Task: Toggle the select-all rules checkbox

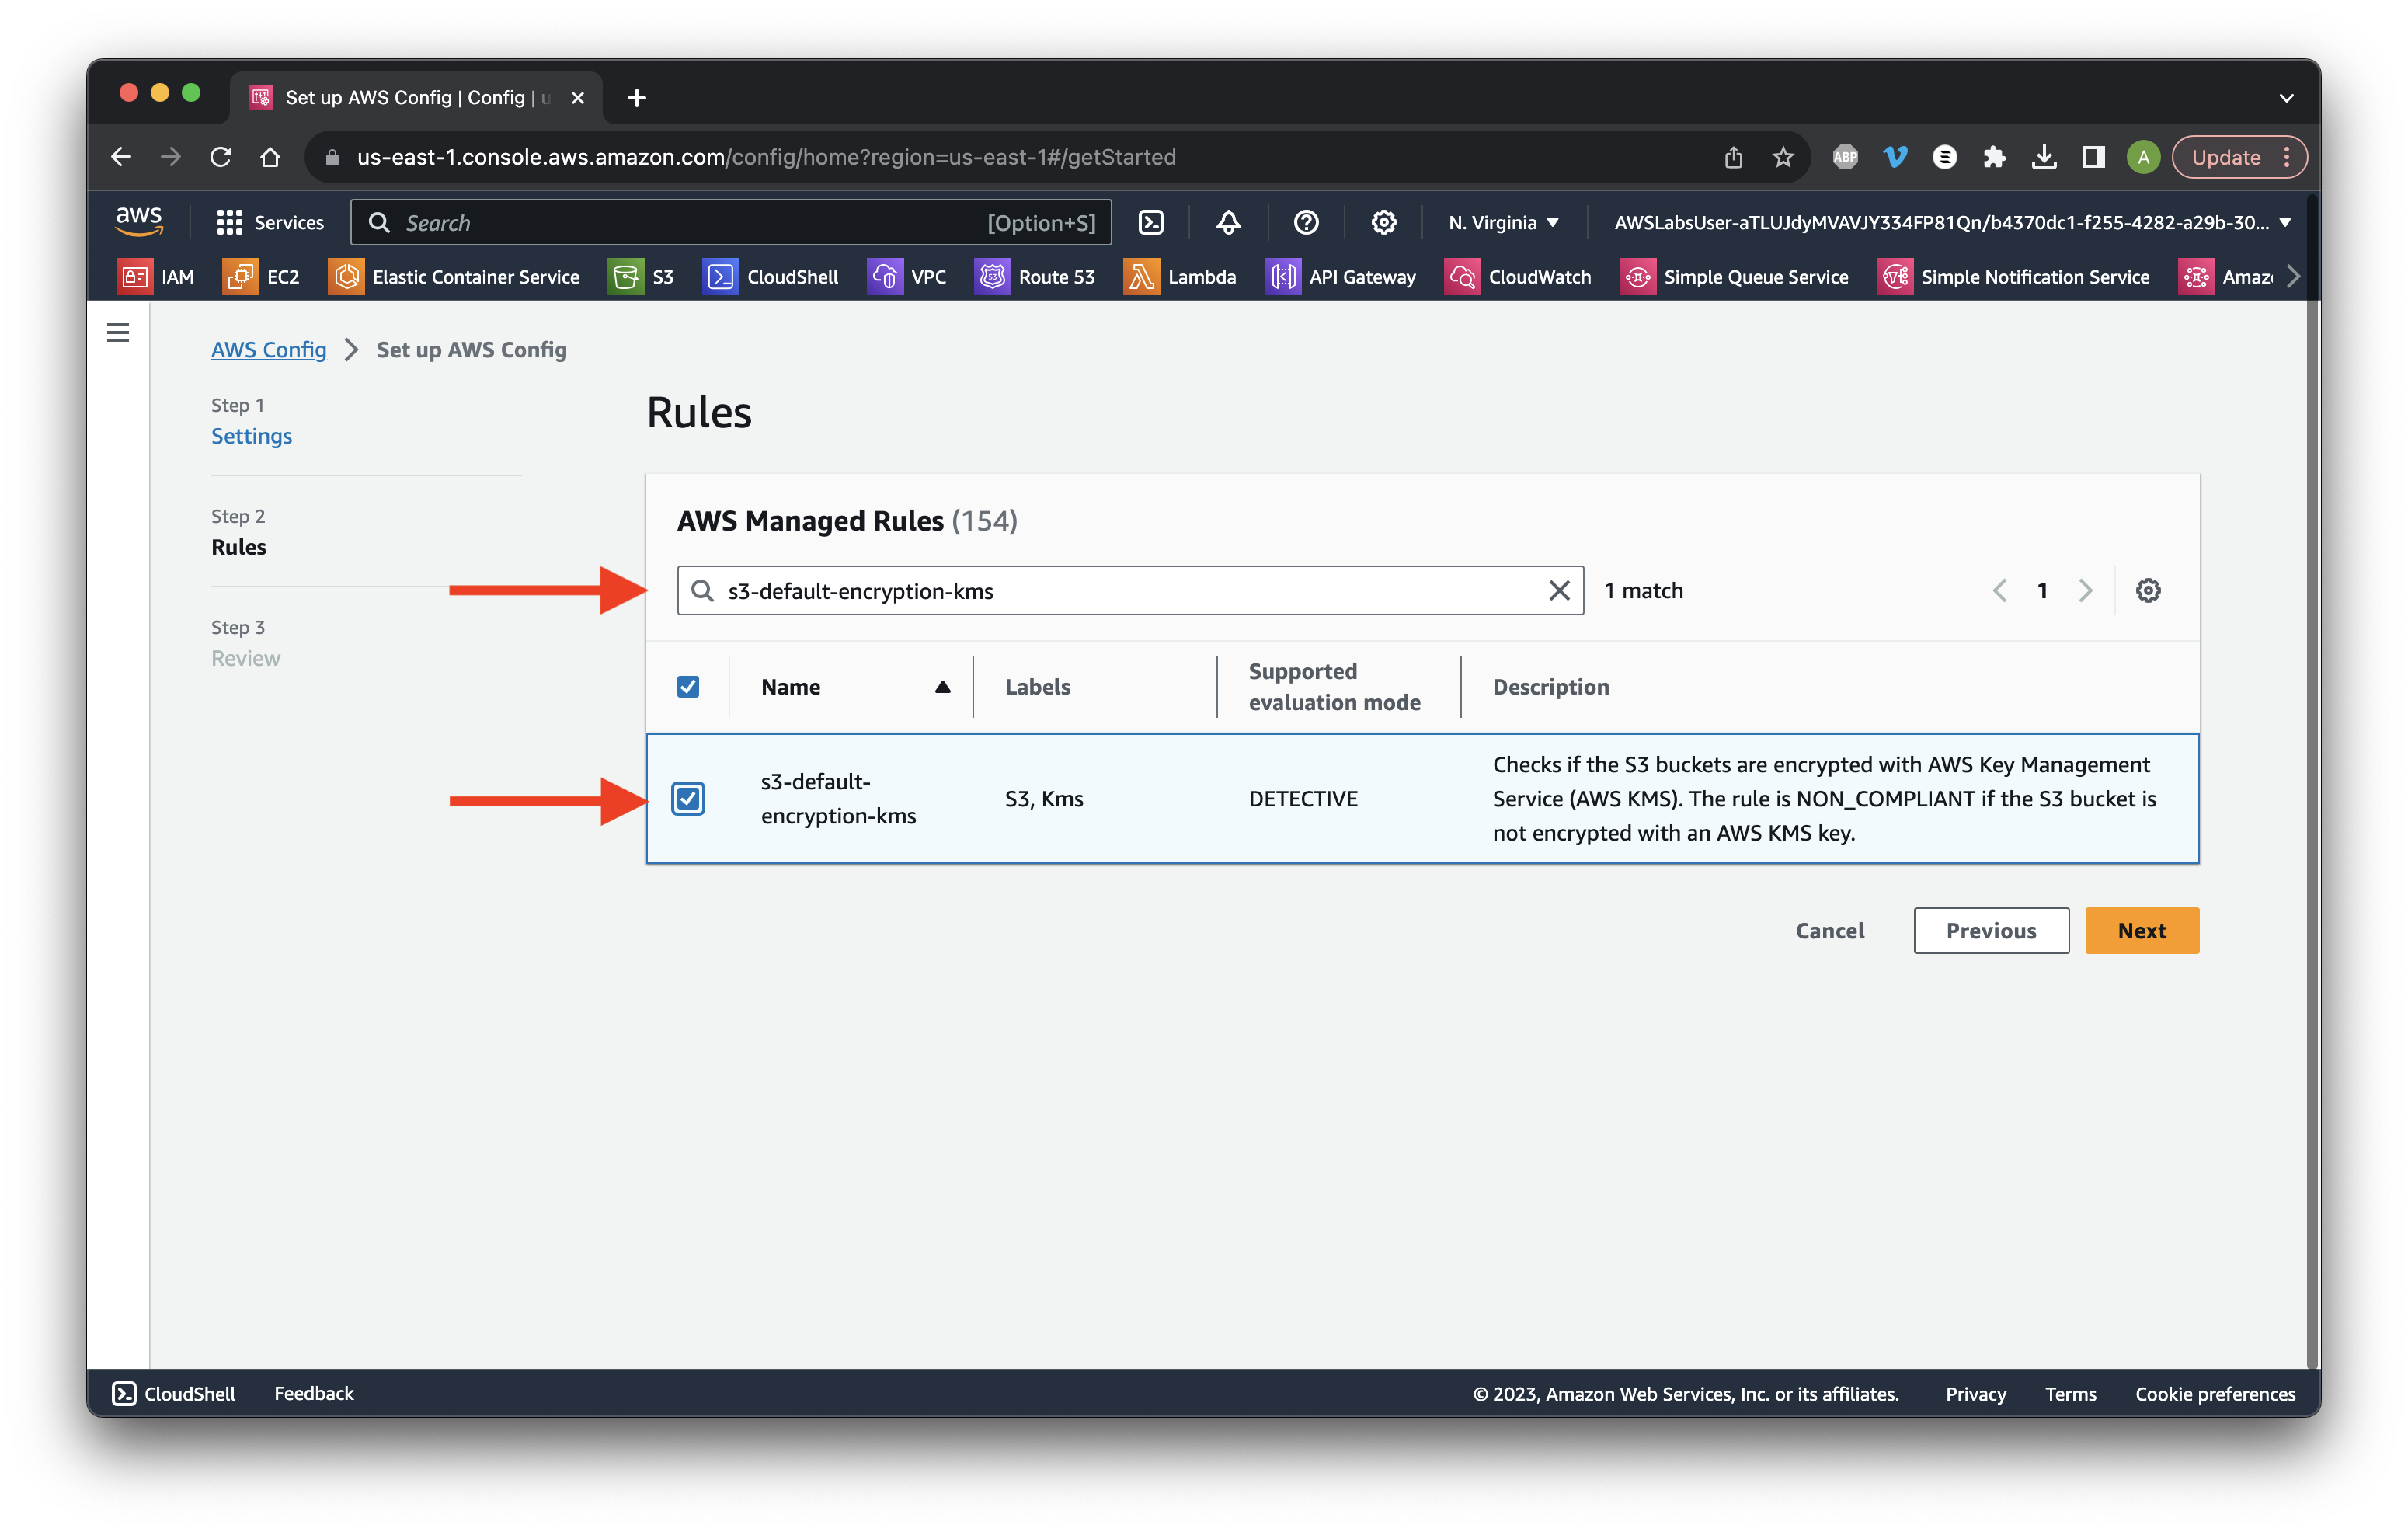Action: (688, 687)
